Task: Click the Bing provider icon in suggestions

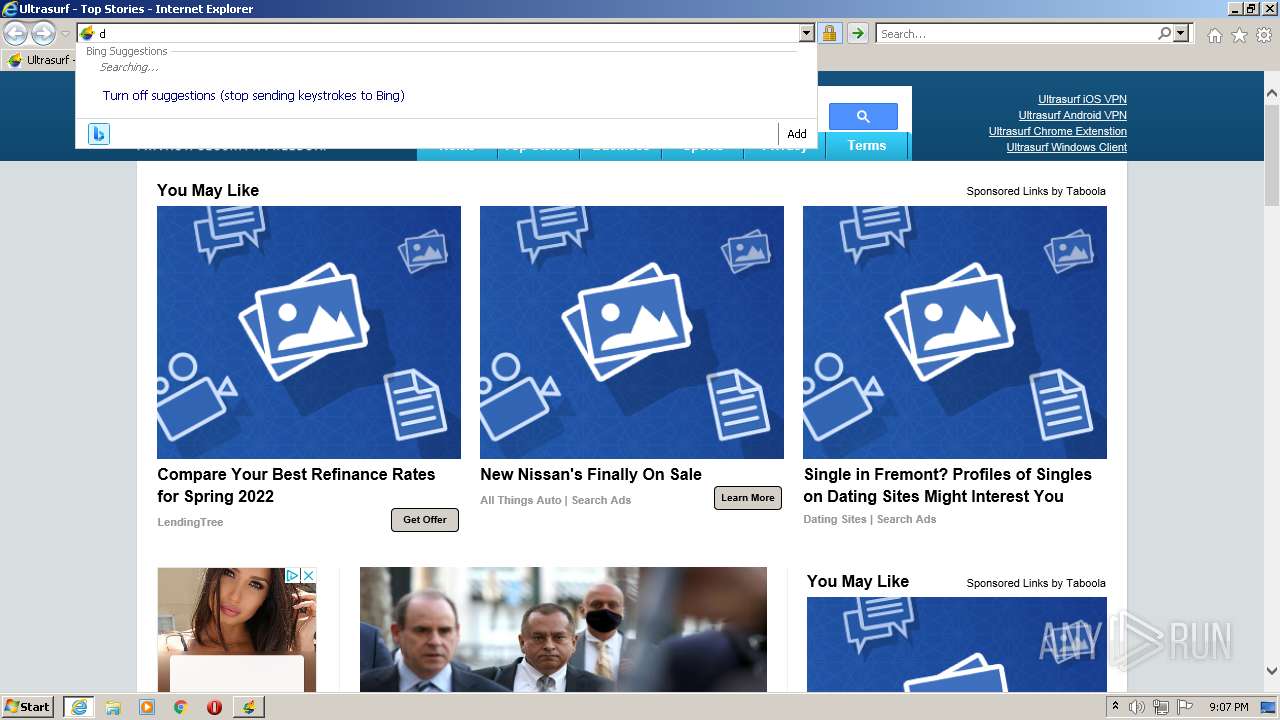Action: pos(98,134)
